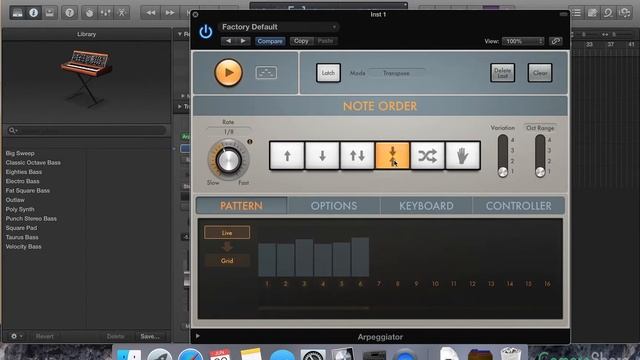Click the capture live pattern MIDI icon
The height and width of the screenshot is (360, 640).
(x=266, y=73)
